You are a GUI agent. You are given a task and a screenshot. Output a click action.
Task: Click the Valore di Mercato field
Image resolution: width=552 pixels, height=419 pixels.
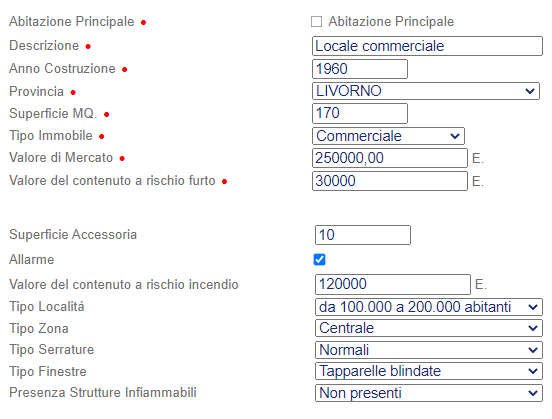[x=390, y=158]
